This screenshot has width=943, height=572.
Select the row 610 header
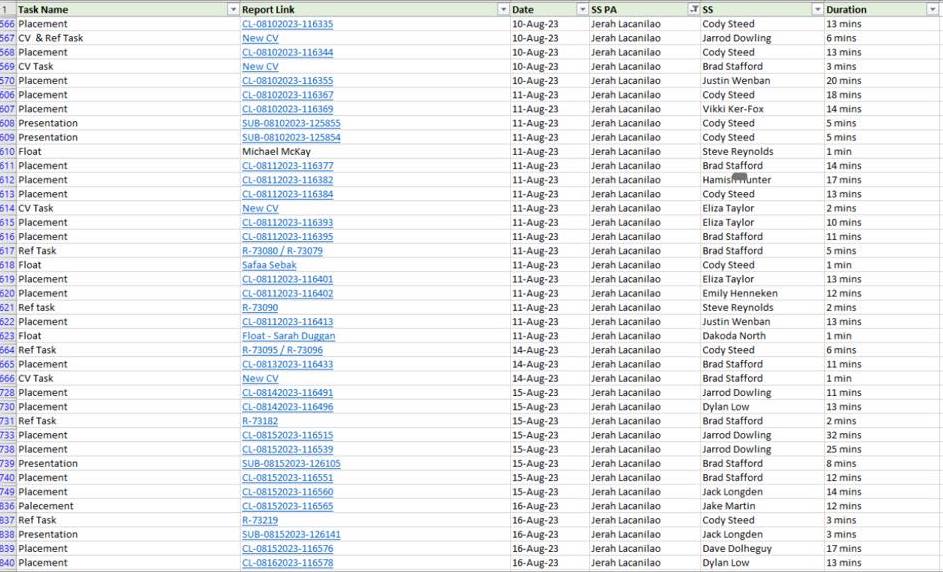tap(7, 152)
